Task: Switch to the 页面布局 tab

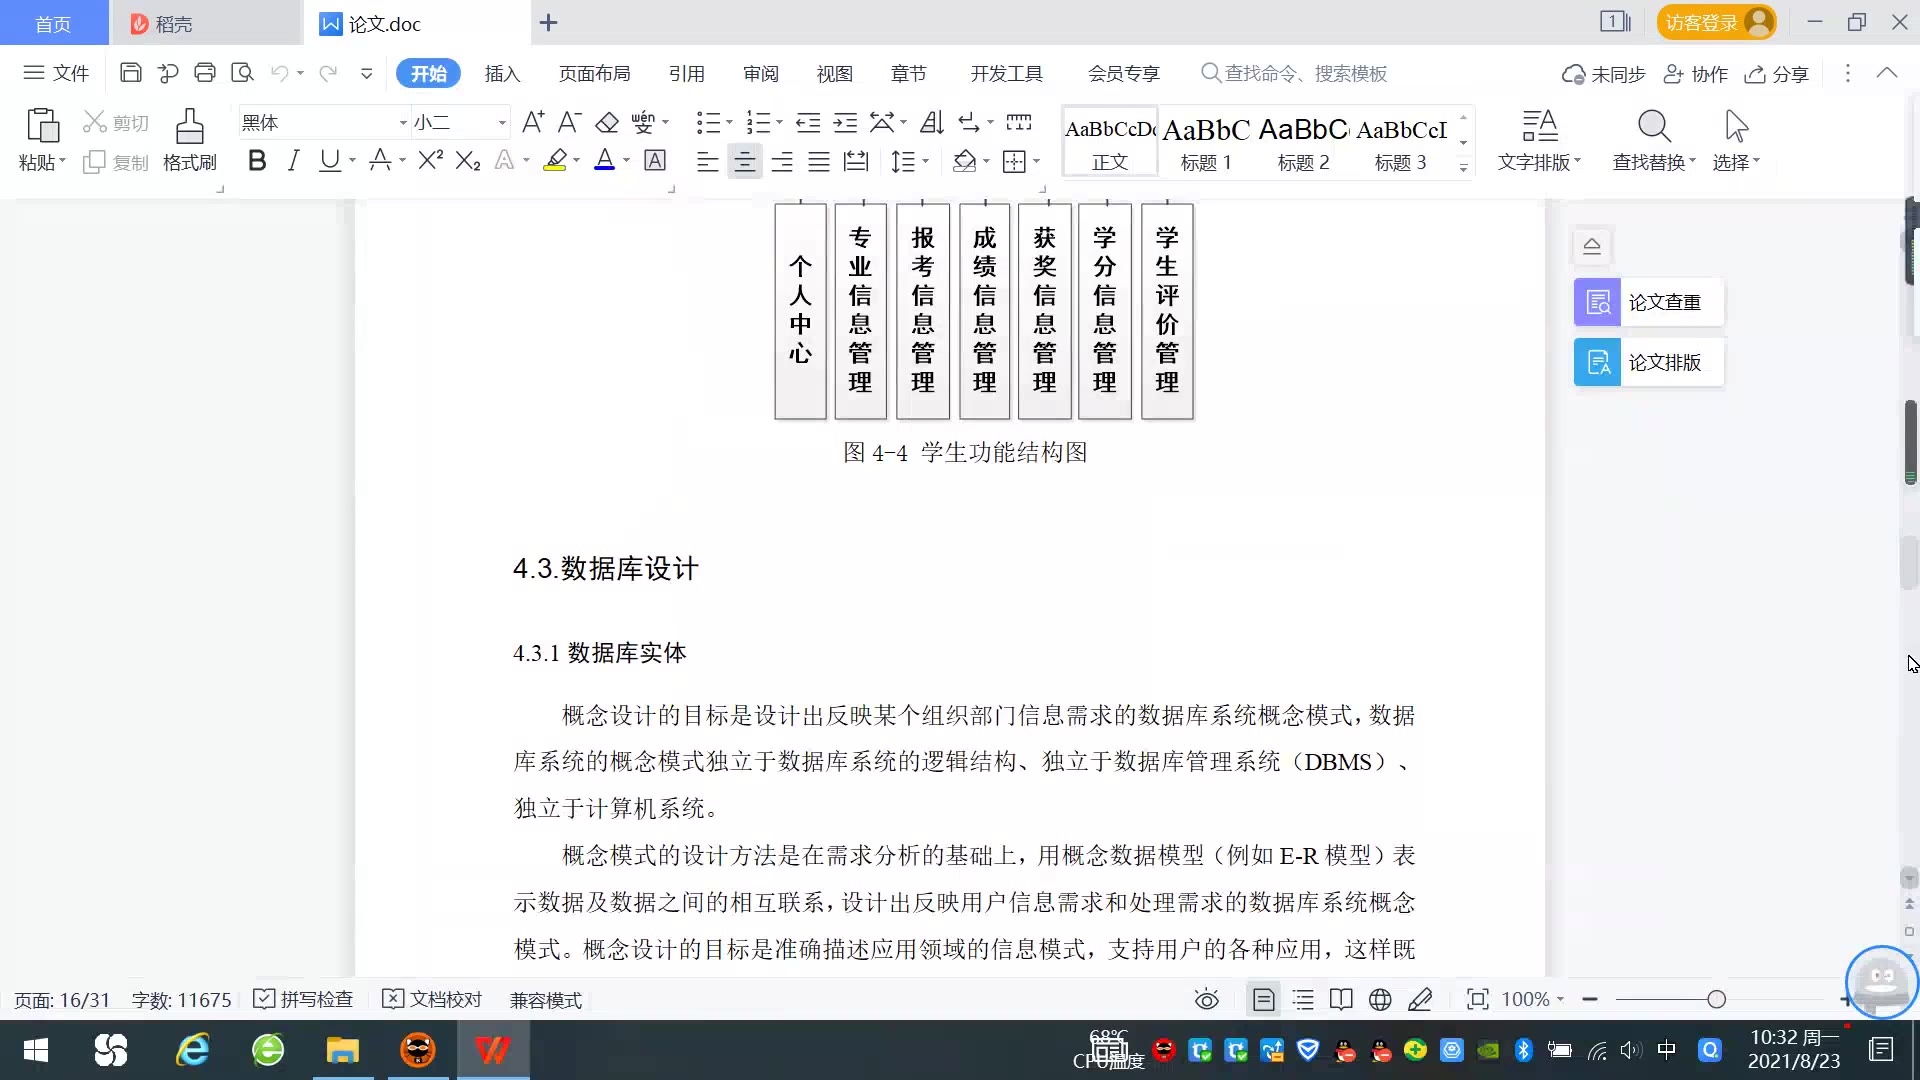Action: click(x=594, y=73)
